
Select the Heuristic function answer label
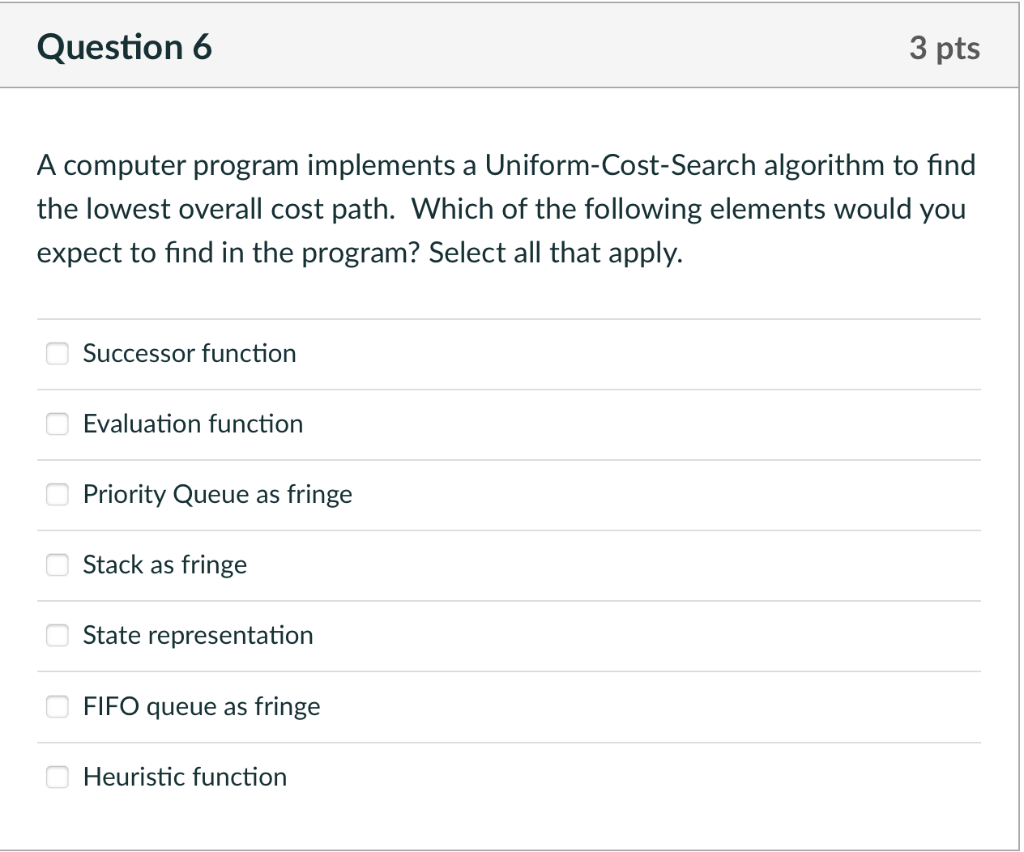coord(184,777)
